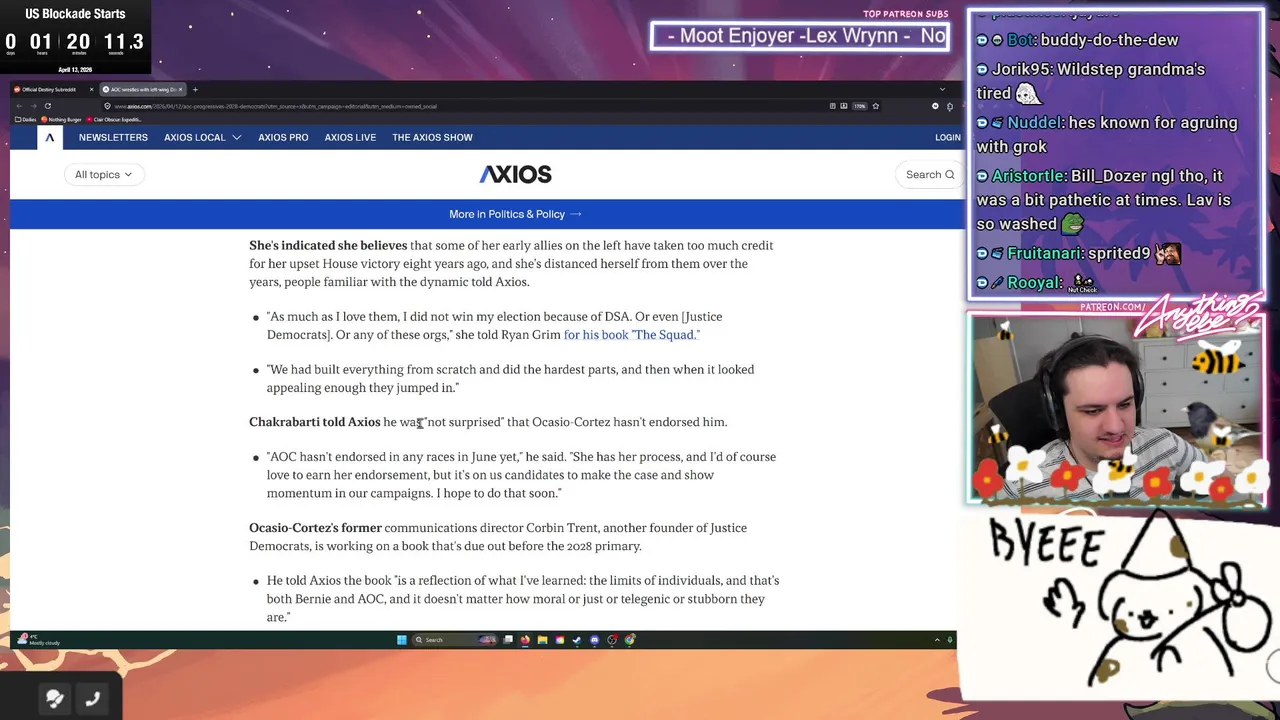Open the book 'The Squad' hyperlink

pyautogui.click(x=631, y=335)
